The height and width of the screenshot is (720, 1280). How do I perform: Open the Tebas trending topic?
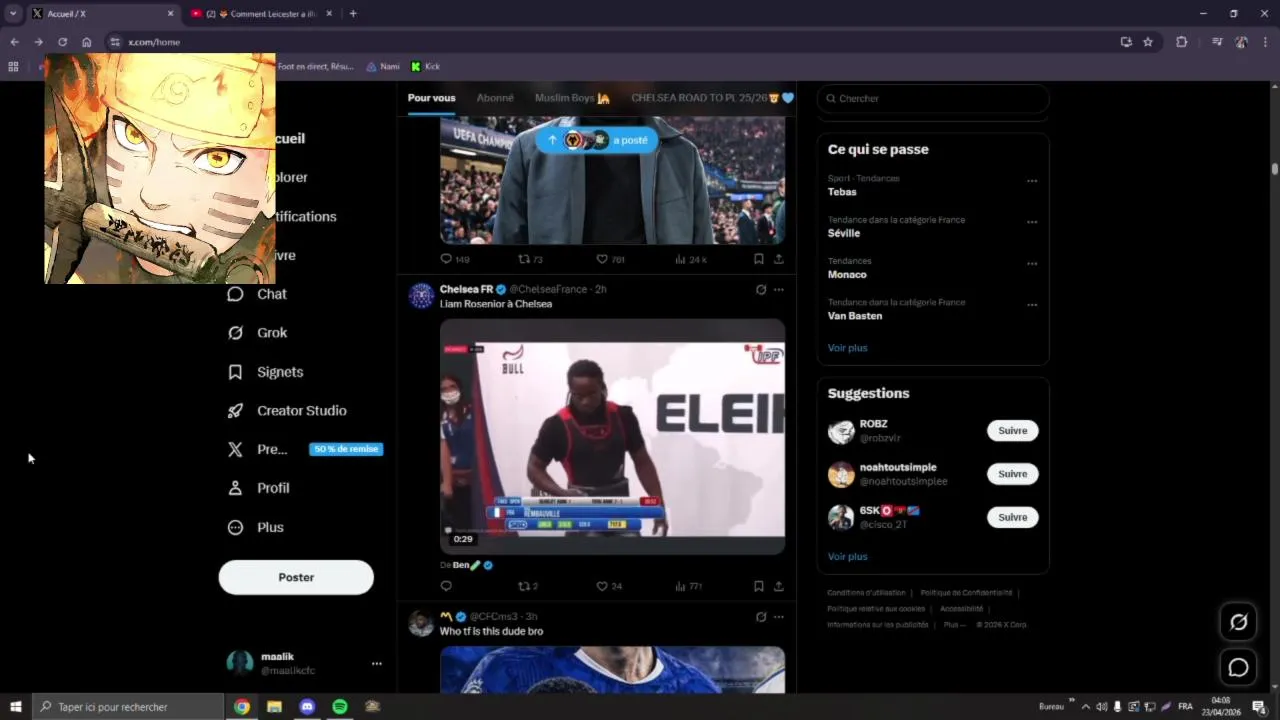point(842,192)
